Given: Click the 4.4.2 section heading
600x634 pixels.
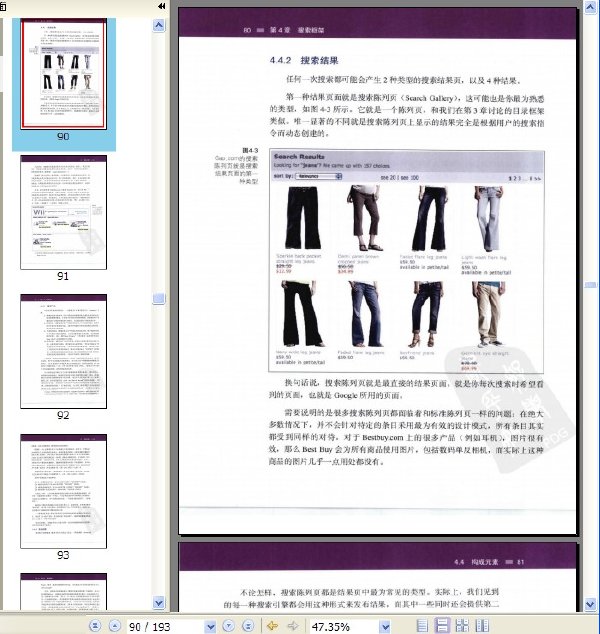Looking at the screenshot, I should click(x=304, y=61).
